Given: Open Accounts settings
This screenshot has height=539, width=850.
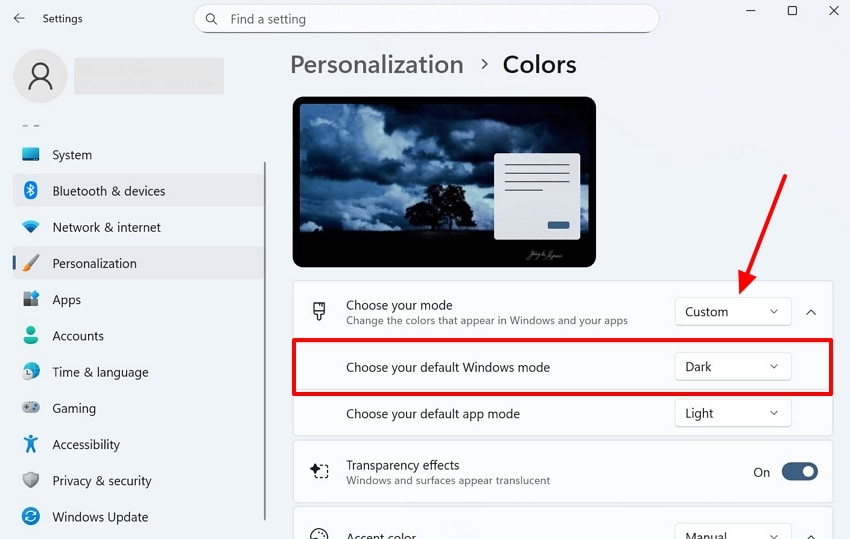Looking at the screenshot, I should (x=138, y=336).
